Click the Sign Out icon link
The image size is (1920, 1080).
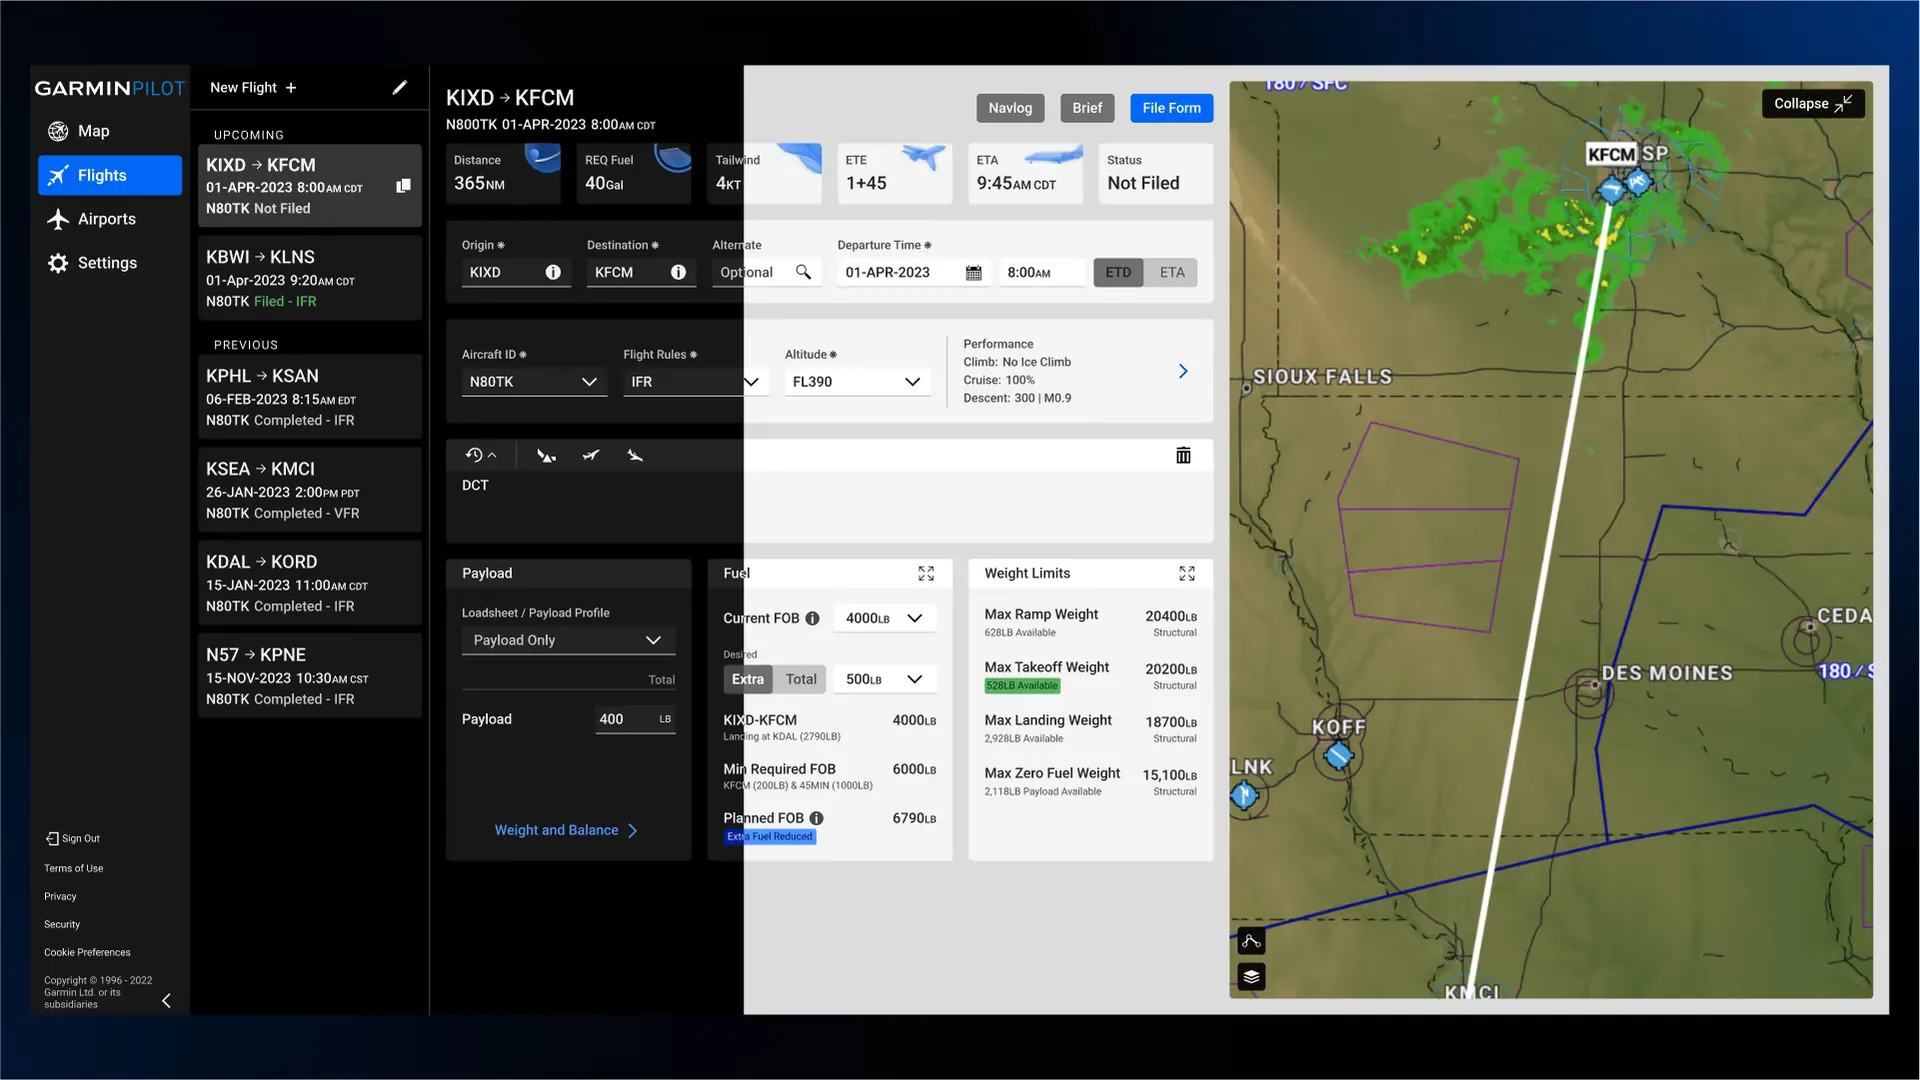click(x=72, y=838)
